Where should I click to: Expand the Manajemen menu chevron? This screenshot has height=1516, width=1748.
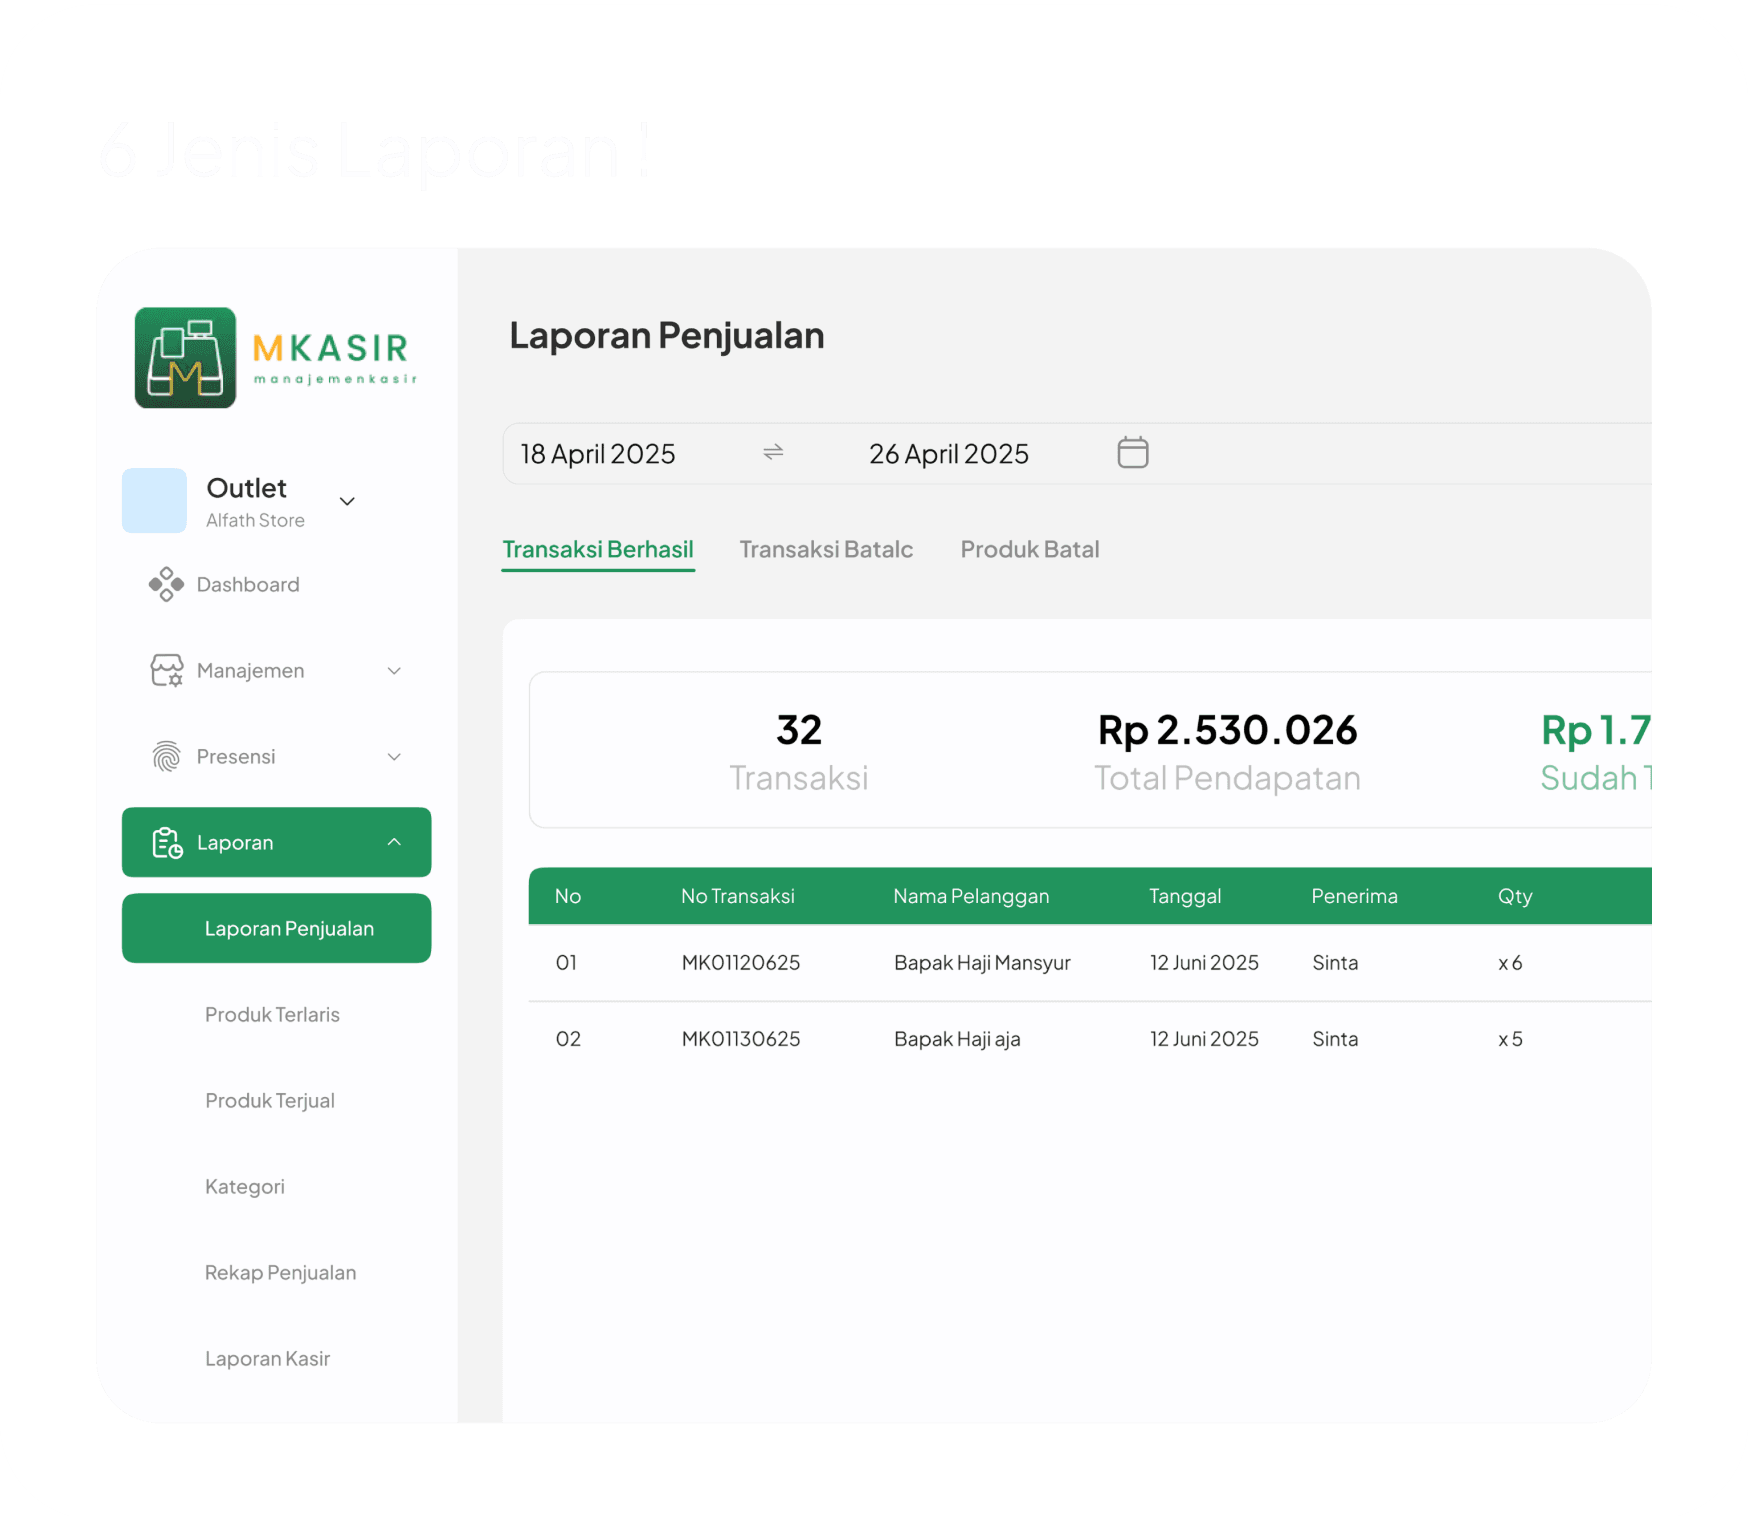tap(394, 670)
